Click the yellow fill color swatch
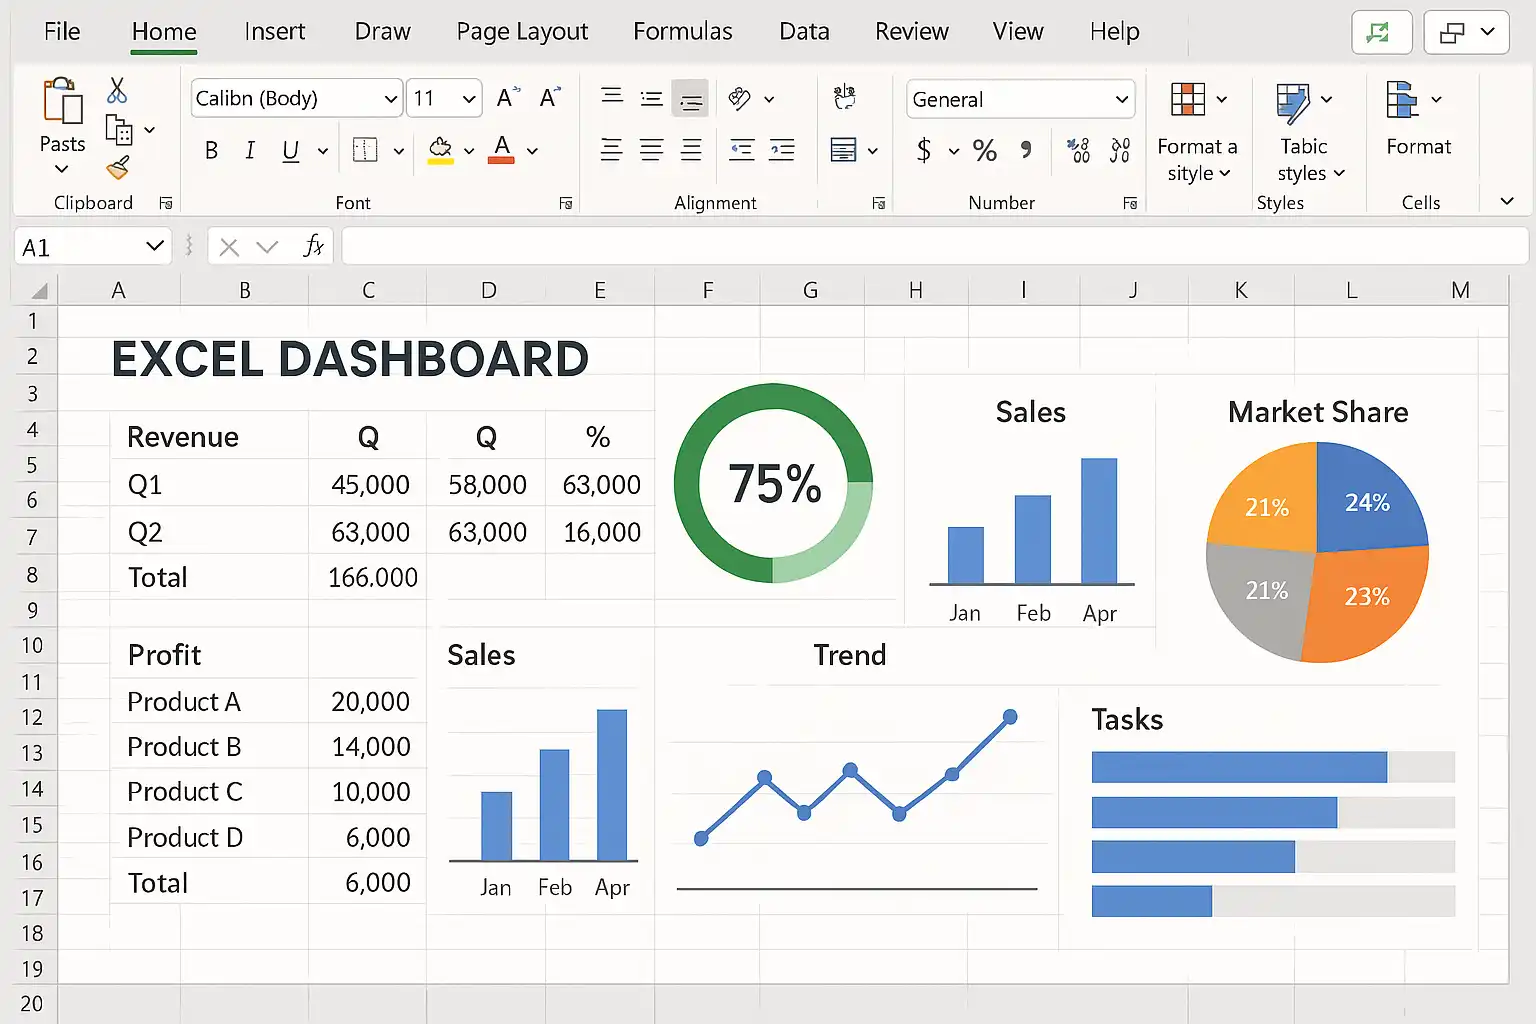Viewport: 1536px width, 1024px height. [440, 151]
